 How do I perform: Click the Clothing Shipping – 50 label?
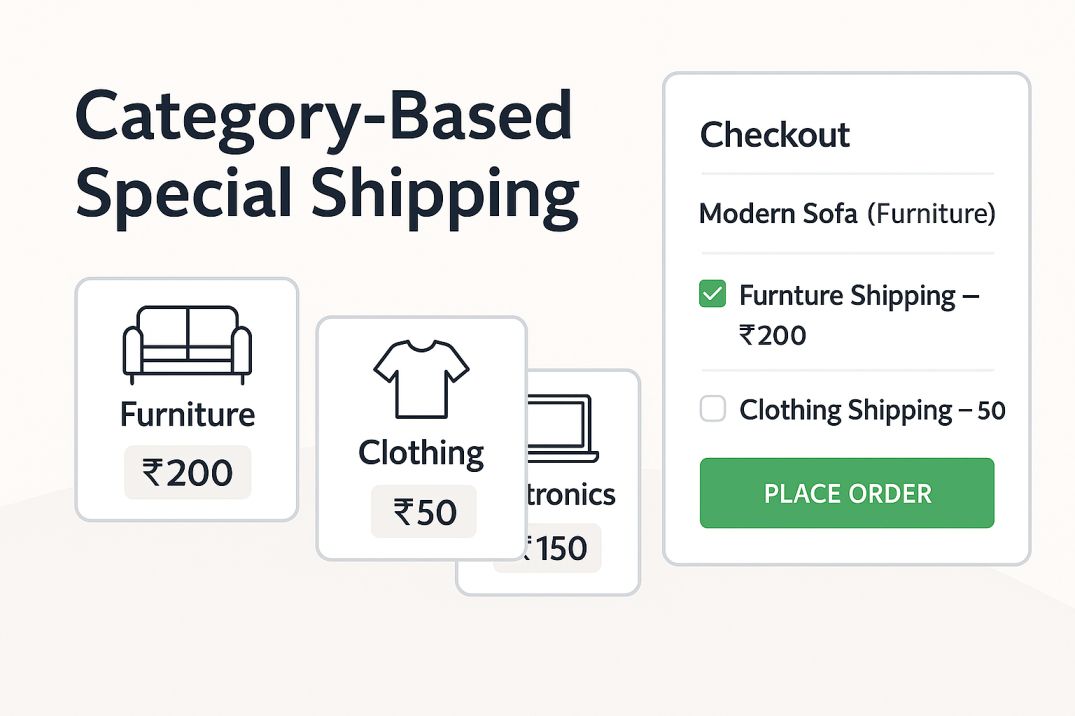[x=872, y=410]
